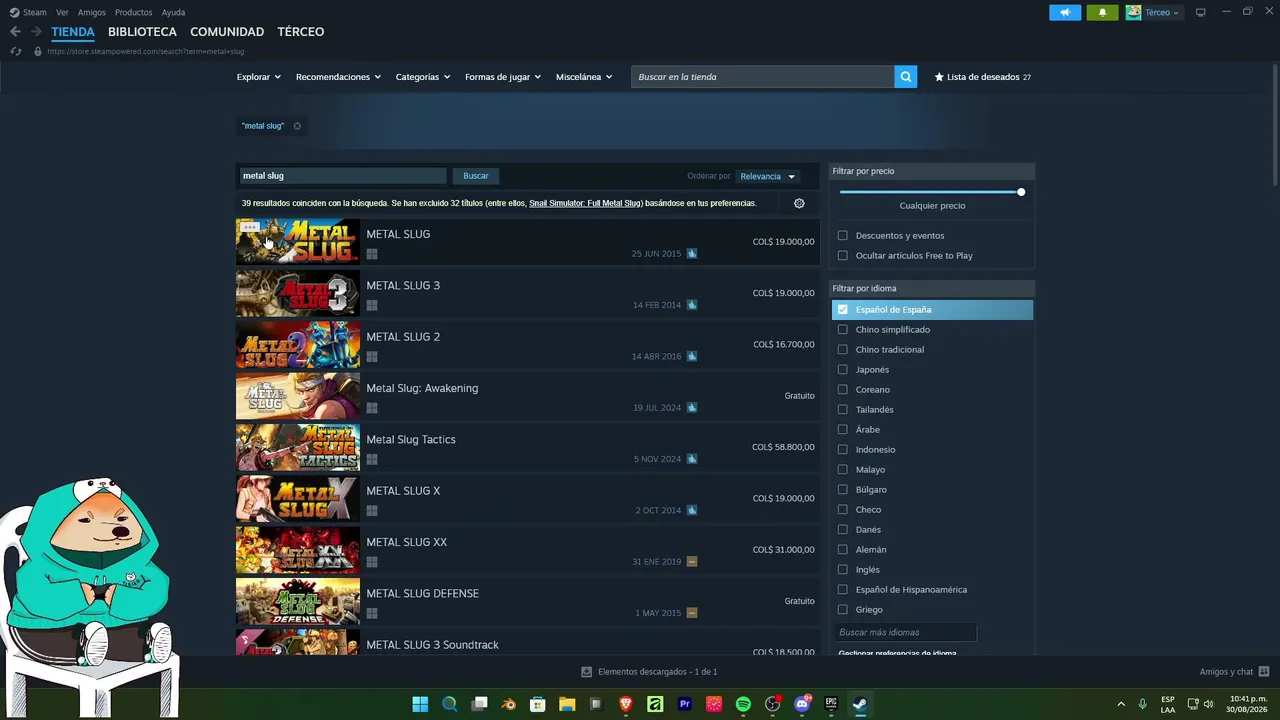Open the Categorías dropdown menu
1280x720 pixels.
click(423, 77)
